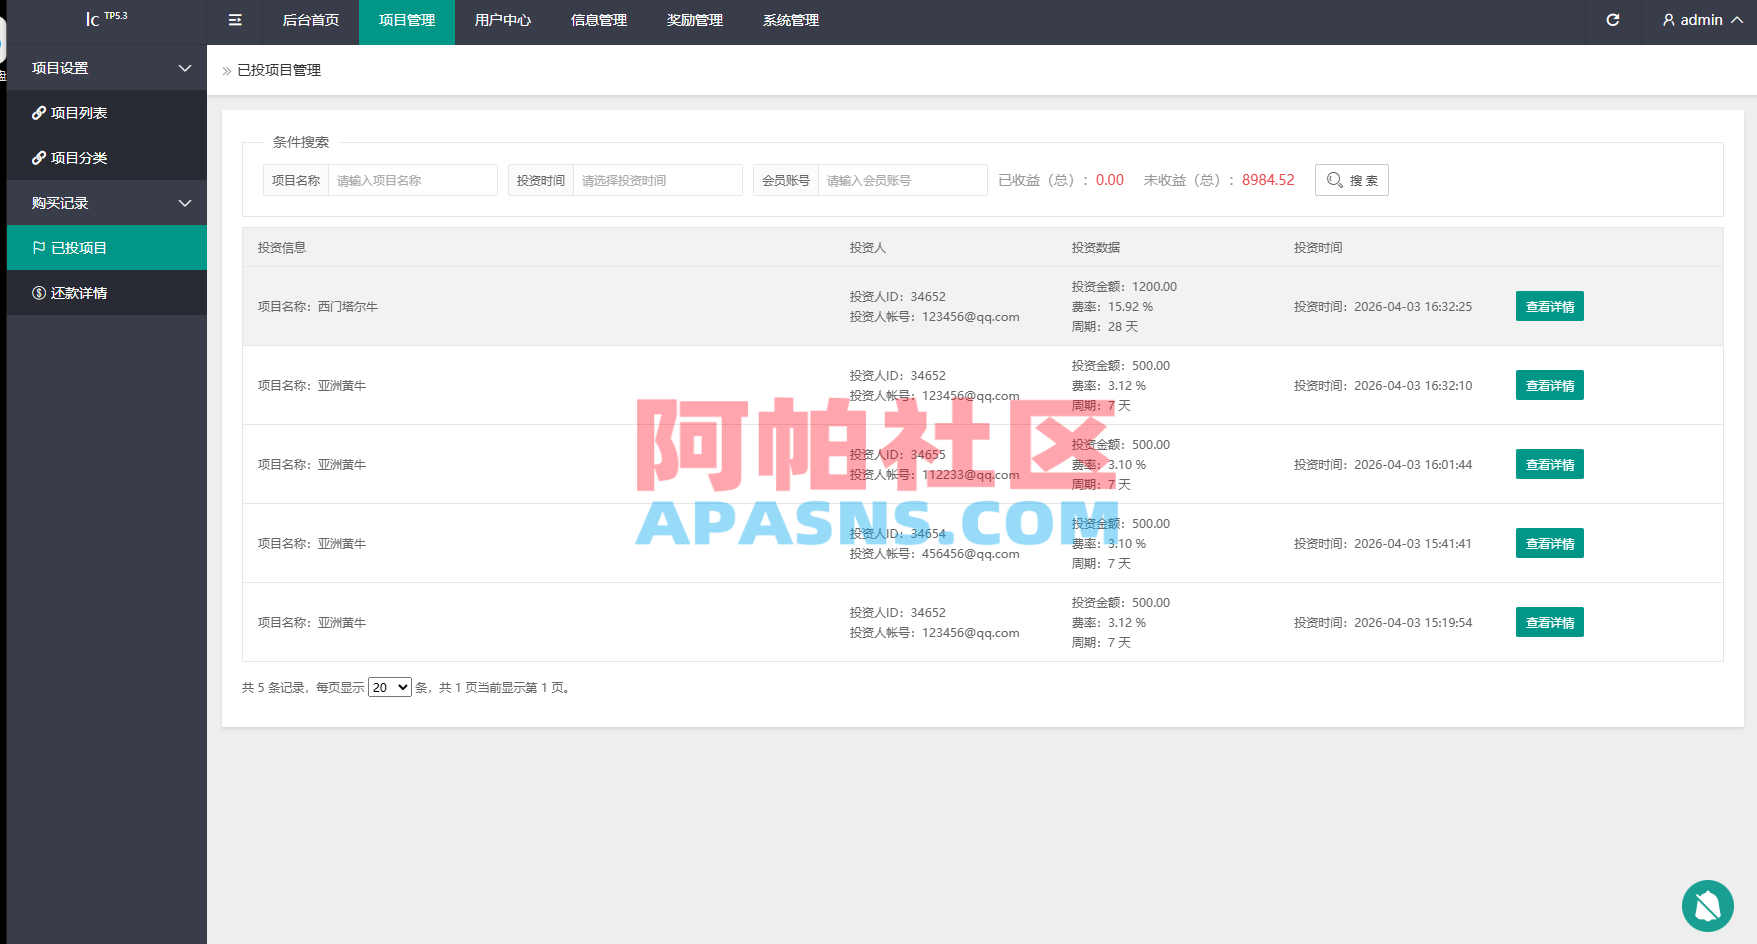Open 项目分类 in the sidebar

107,158
